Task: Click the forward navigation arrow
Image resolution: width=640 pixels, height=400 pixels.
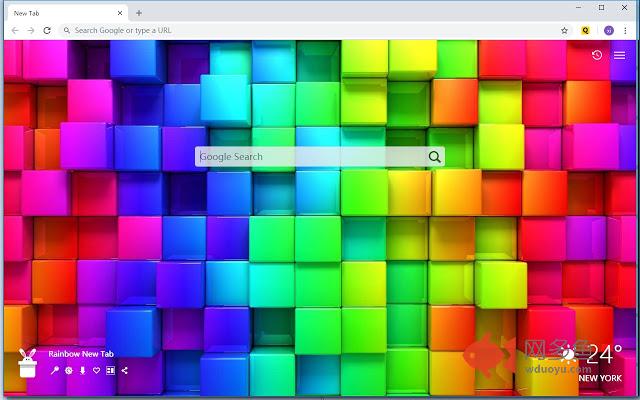Action: 31,31
